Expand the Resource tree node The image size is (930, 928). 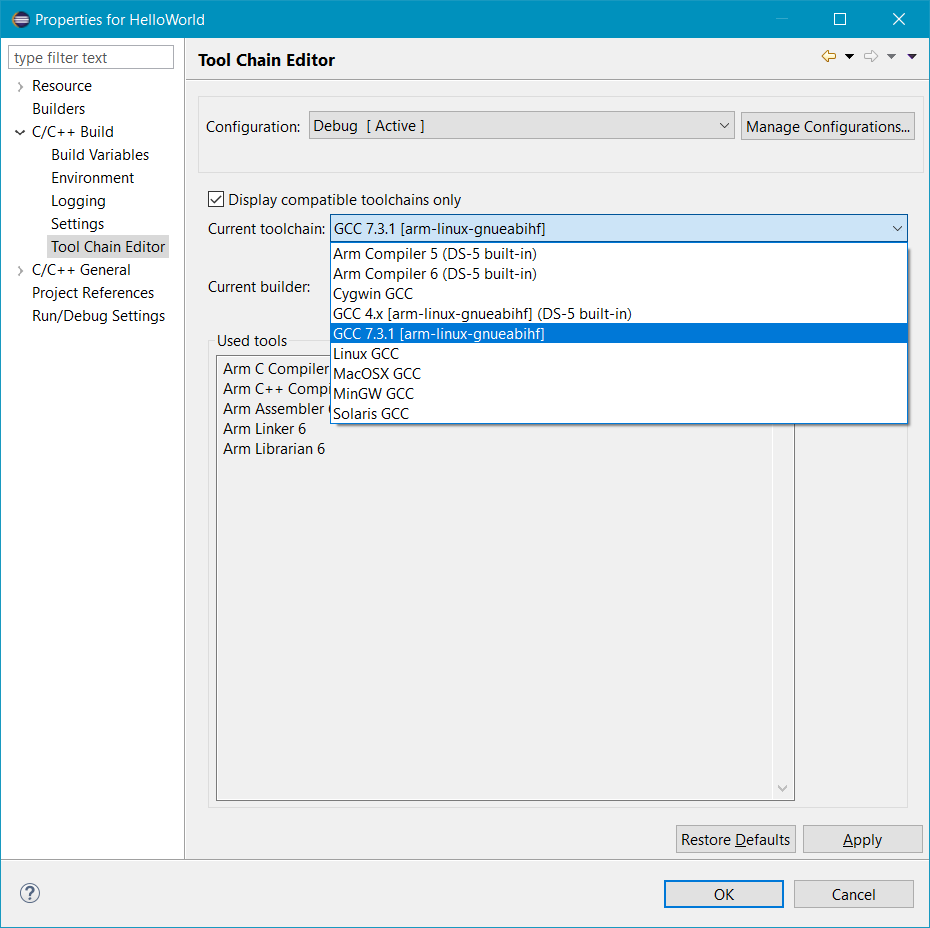click(18, 86)
